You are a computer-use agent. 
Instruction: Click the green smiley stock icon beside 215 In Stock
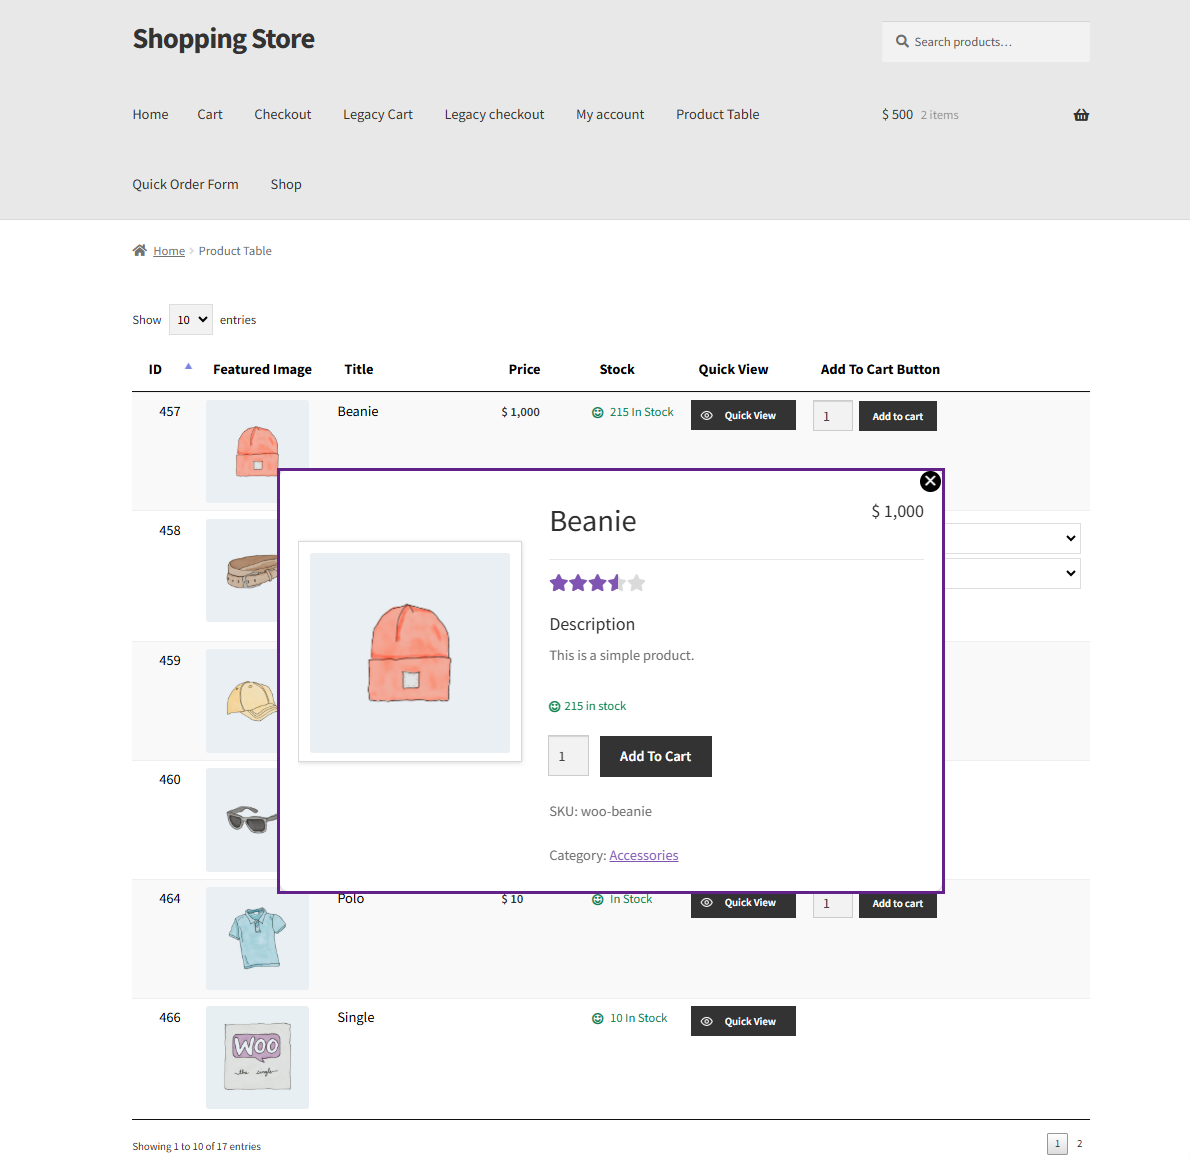596,411
